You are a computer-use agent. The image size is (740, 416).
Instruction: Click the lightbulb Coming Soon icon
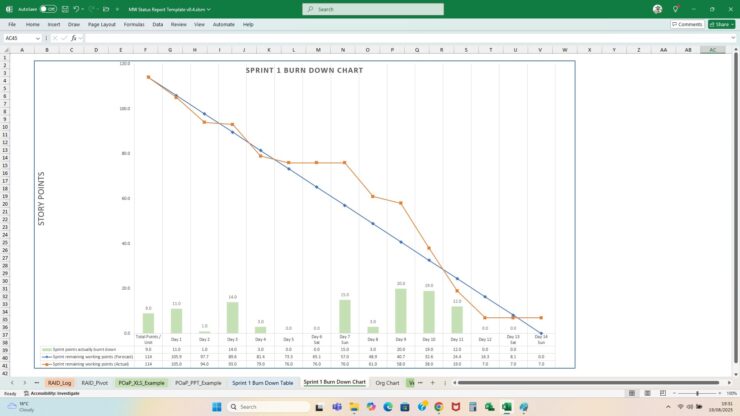point(675,9)
